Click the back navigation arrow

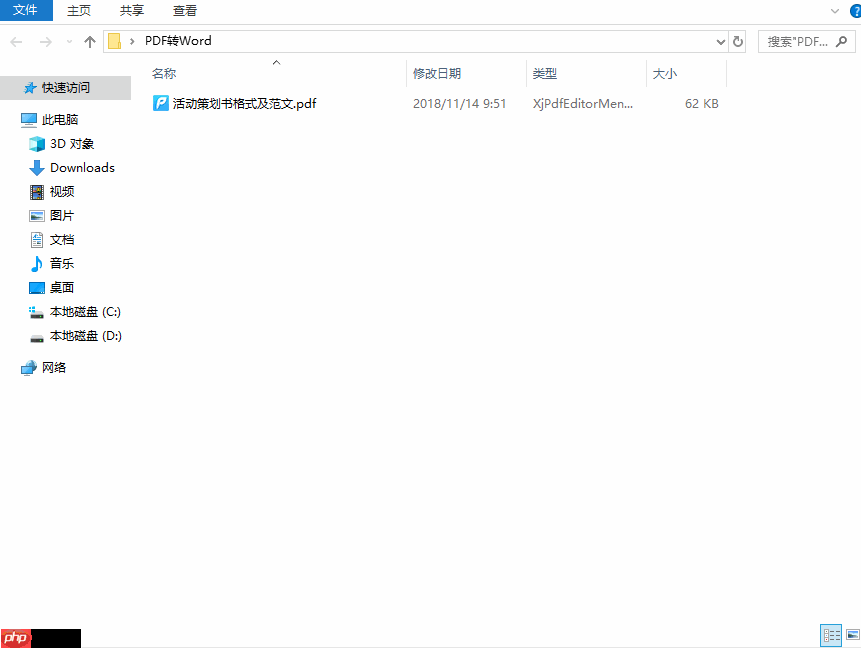16,41
